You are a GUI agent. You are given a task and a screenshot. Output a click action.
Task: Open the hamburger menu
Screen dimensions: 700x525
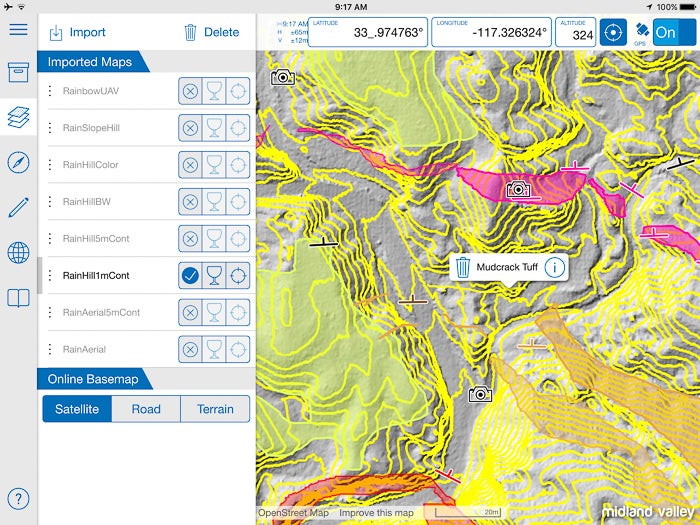tap(18, 28)
